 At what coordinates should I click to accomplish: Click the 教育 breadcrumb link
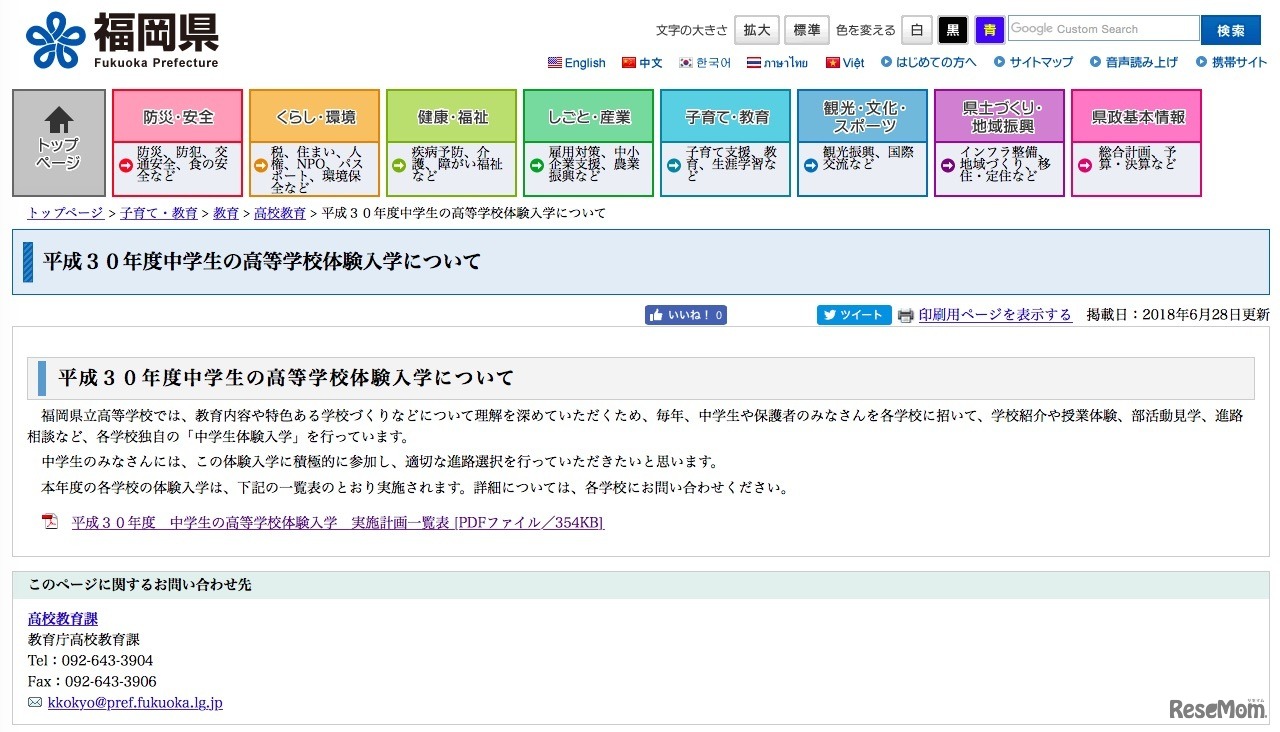(225, 212)
